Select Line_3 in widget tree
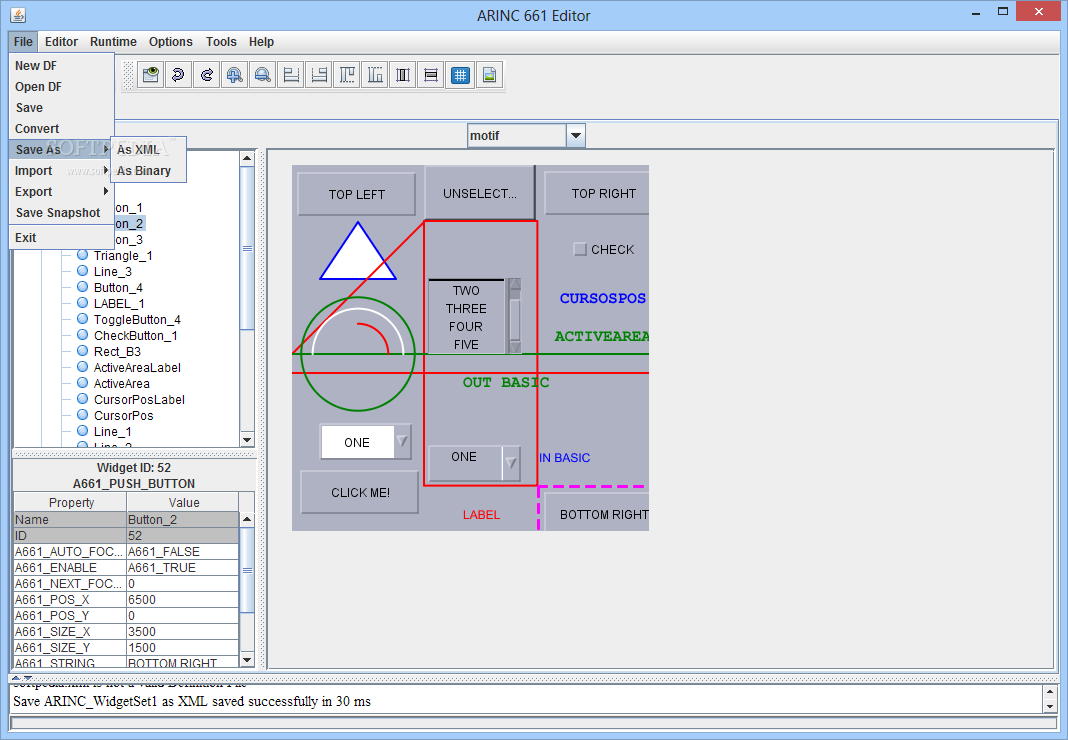The image size is (1068, 740). (x=112, y=271)
